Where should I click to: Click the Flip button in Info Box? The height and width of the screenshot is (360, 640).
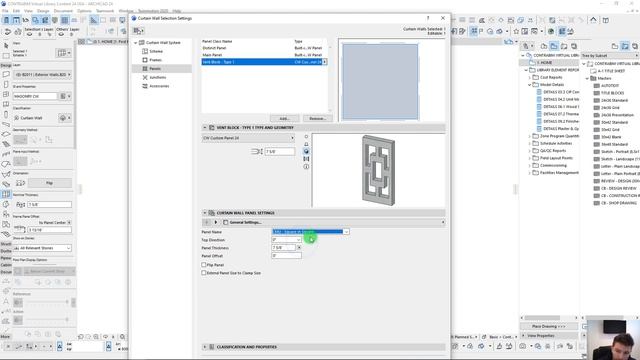pyautogui.click(x=49, y=183)
